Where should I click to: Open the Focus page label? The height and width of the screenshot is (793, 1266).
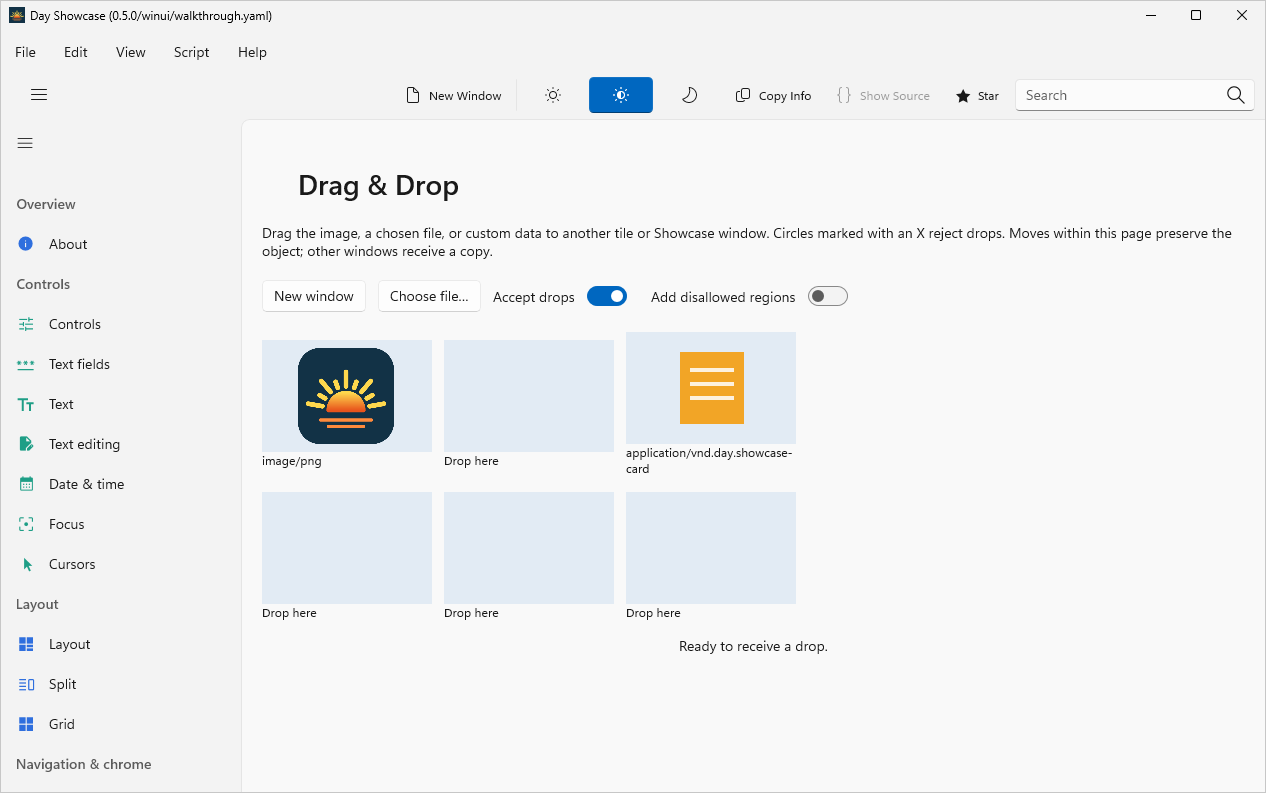(x=67, y=524)
